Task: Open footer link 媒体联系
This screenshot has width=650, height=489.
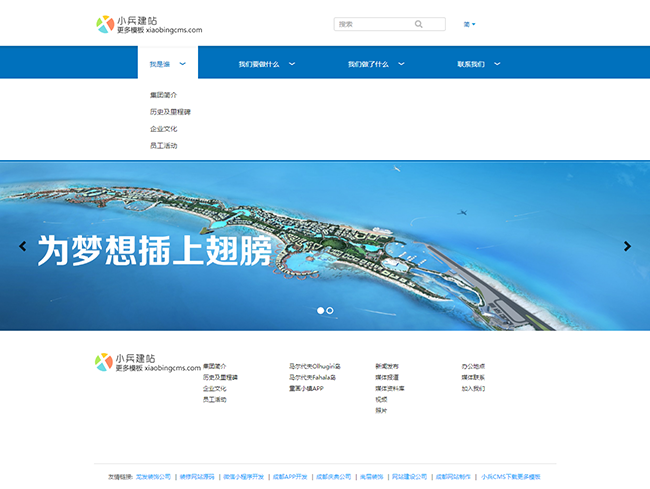Action: click(x=473, y=378)
